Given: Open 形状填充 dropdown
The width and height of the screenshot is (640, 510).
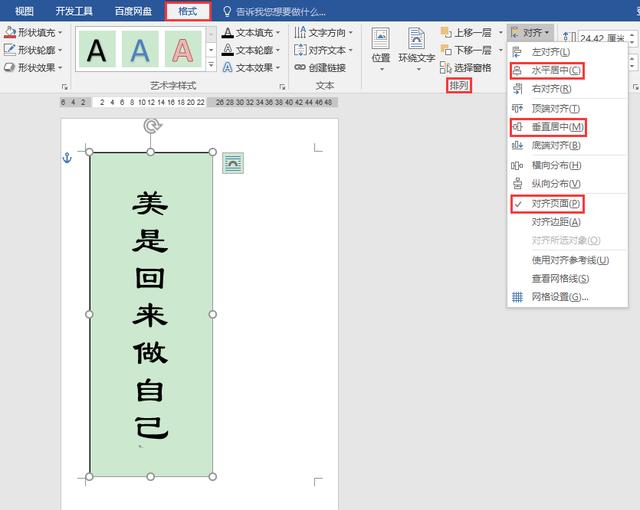Looking at the screenshot, I should pyautogui.click(x=33, y=32).
